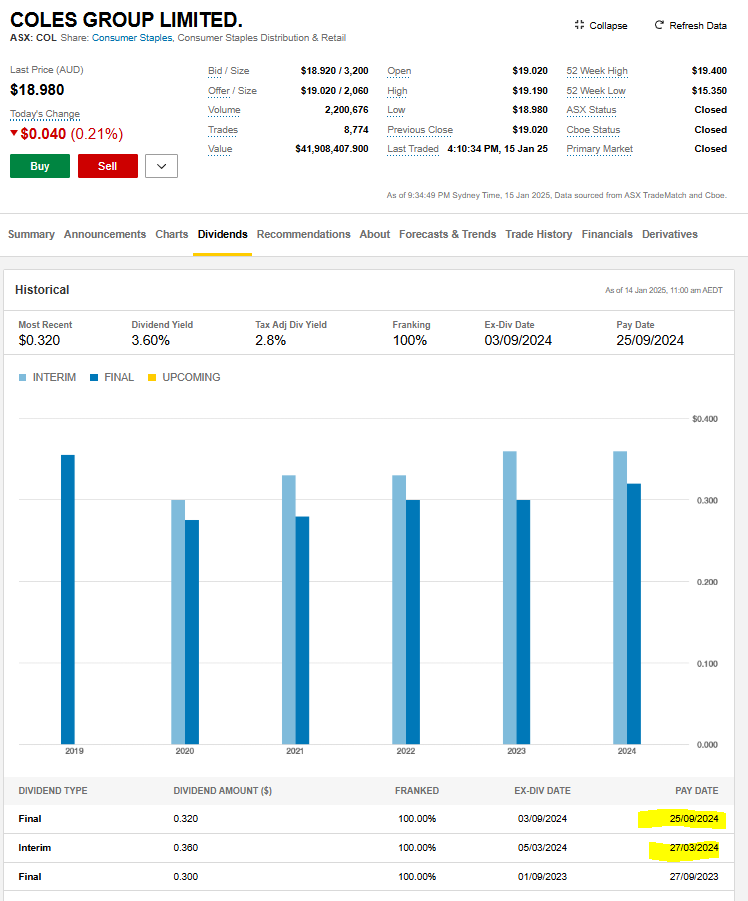Select the Forecasts & Trends tab
This screenshot has width=748, height=901.
tap(447, 234)
